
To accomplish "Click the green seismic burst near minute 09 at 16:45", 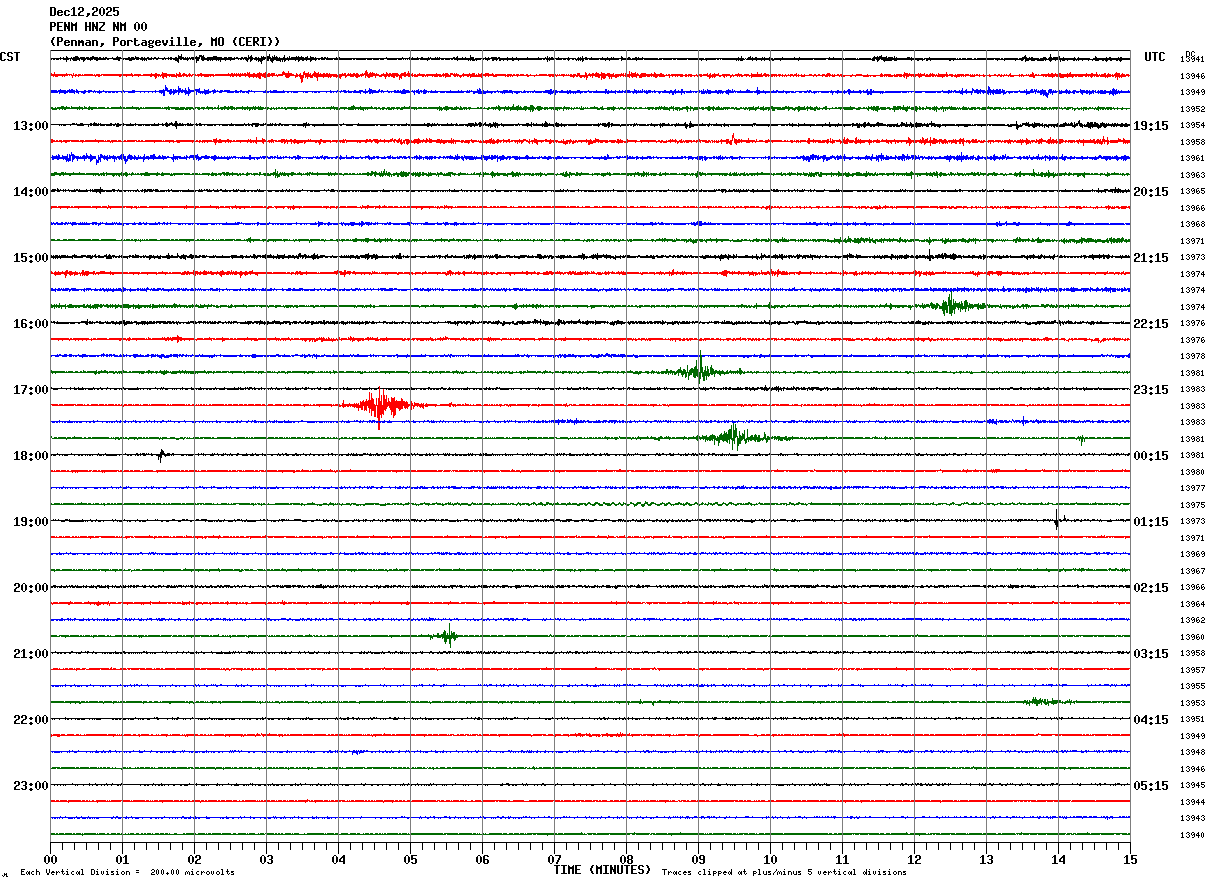I will [x=702, y=370].
